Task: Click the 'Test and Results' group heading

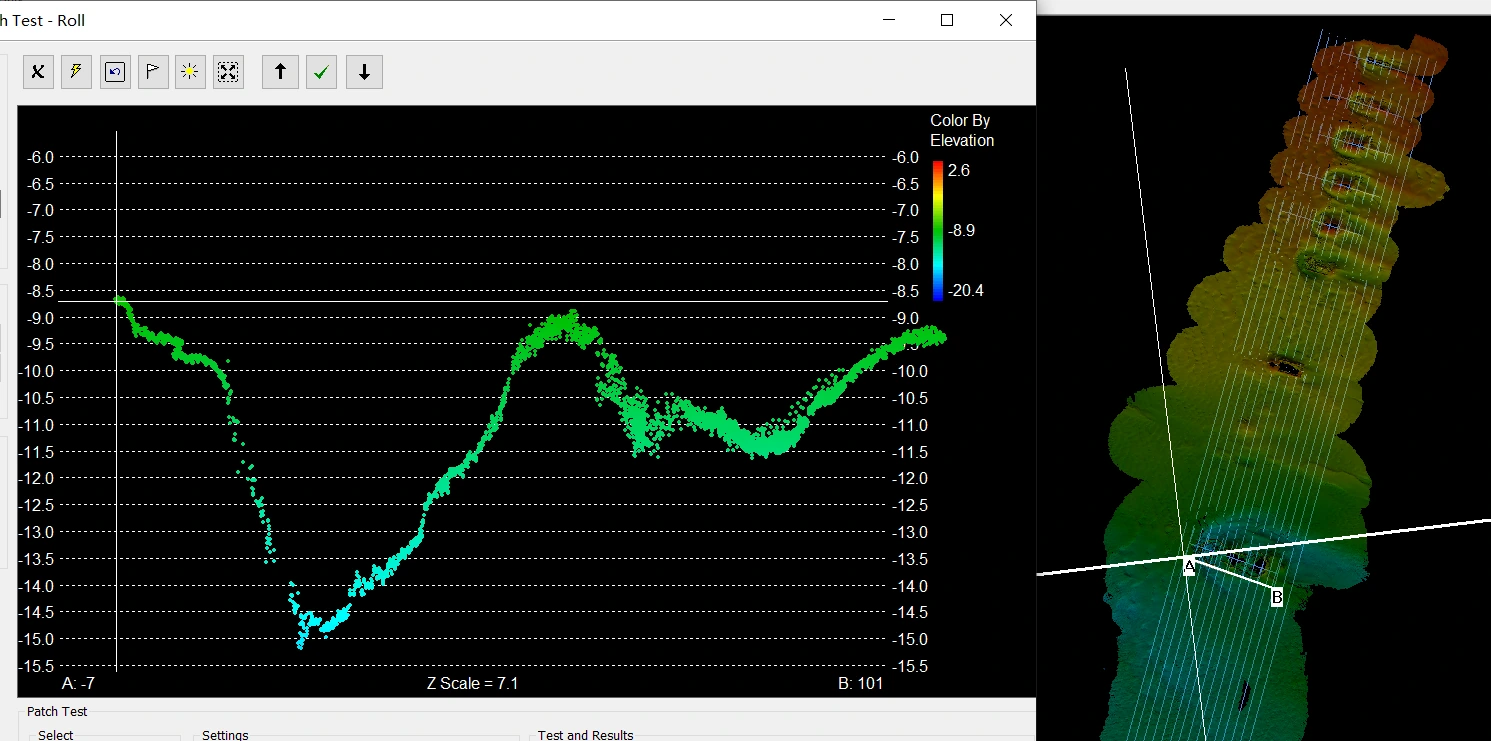Action: [586, 735]
